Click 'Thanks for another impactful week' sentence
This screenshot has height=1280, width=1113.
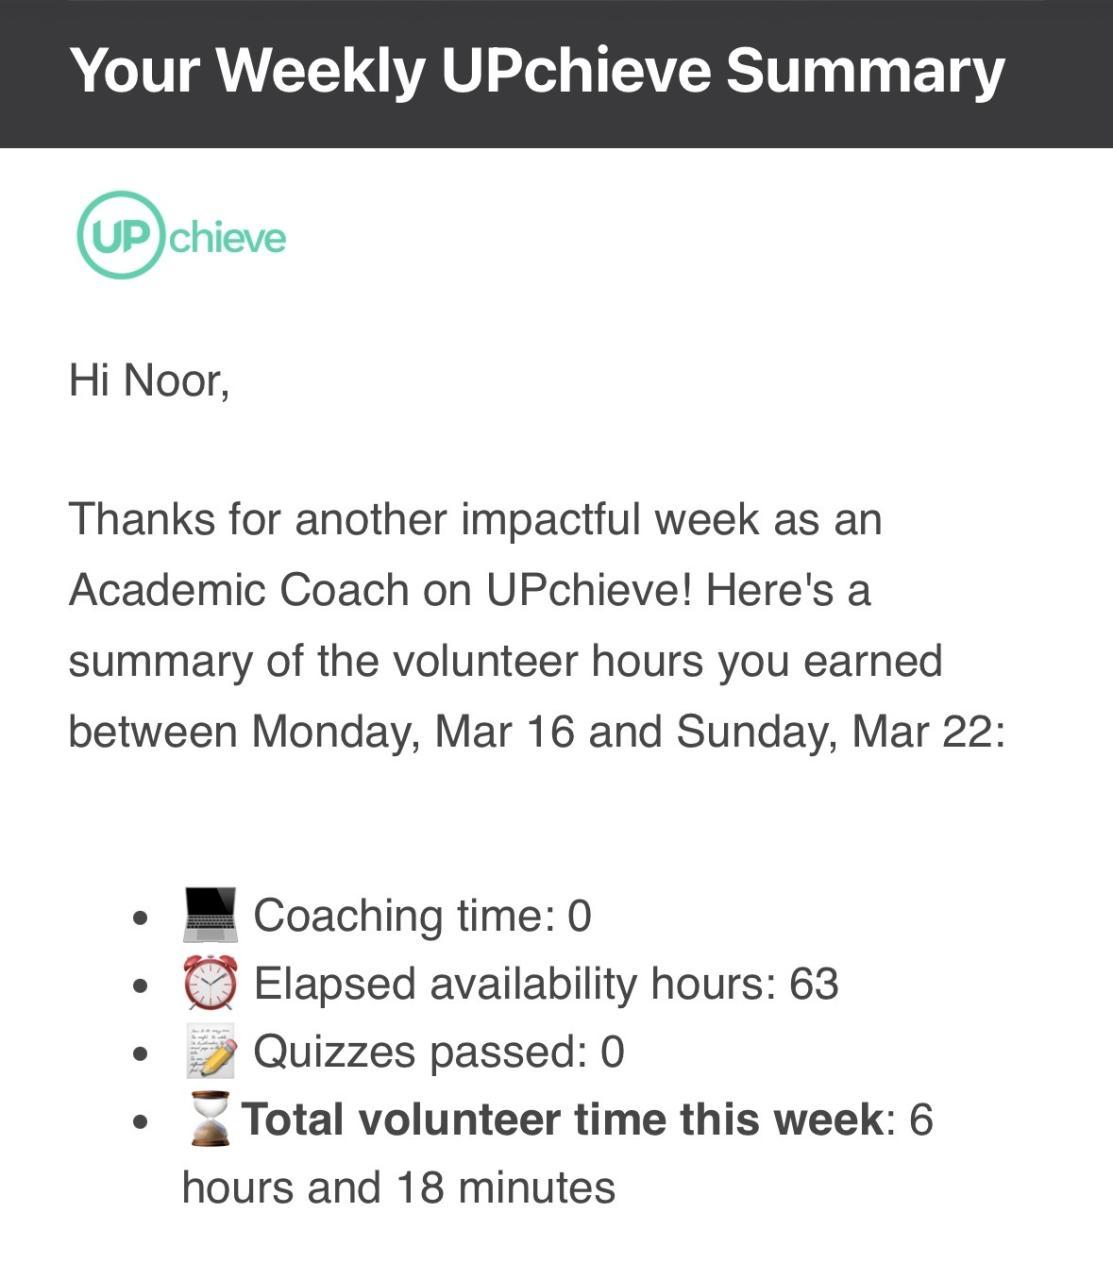(x=413, y=520)
